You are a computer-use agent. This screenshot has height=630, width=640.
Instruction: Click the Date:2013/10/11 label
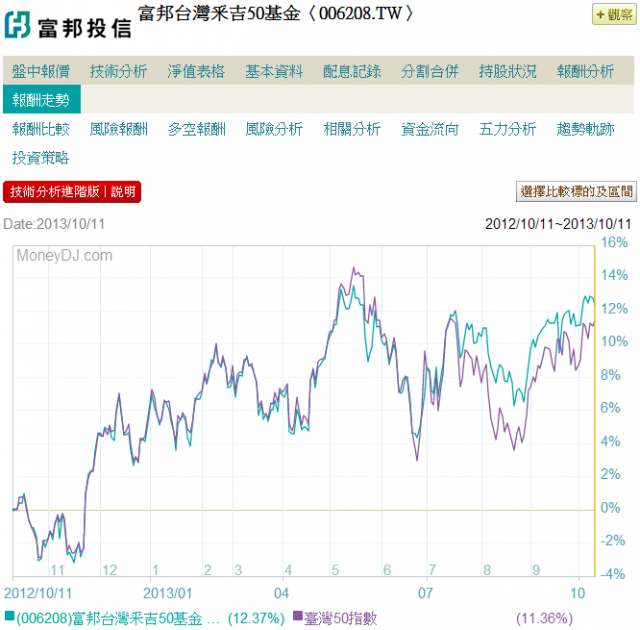(54, 224)
